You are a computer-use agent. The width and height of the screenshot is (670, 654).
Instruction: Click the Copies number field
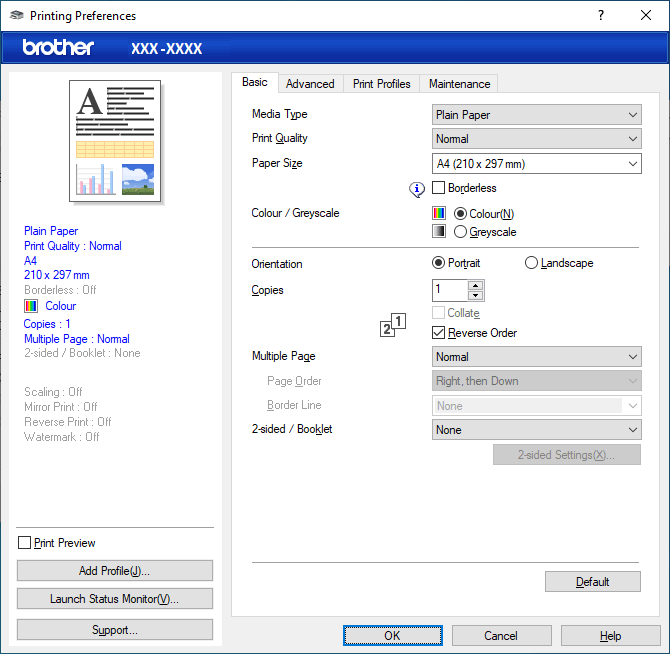coord(450,290)
